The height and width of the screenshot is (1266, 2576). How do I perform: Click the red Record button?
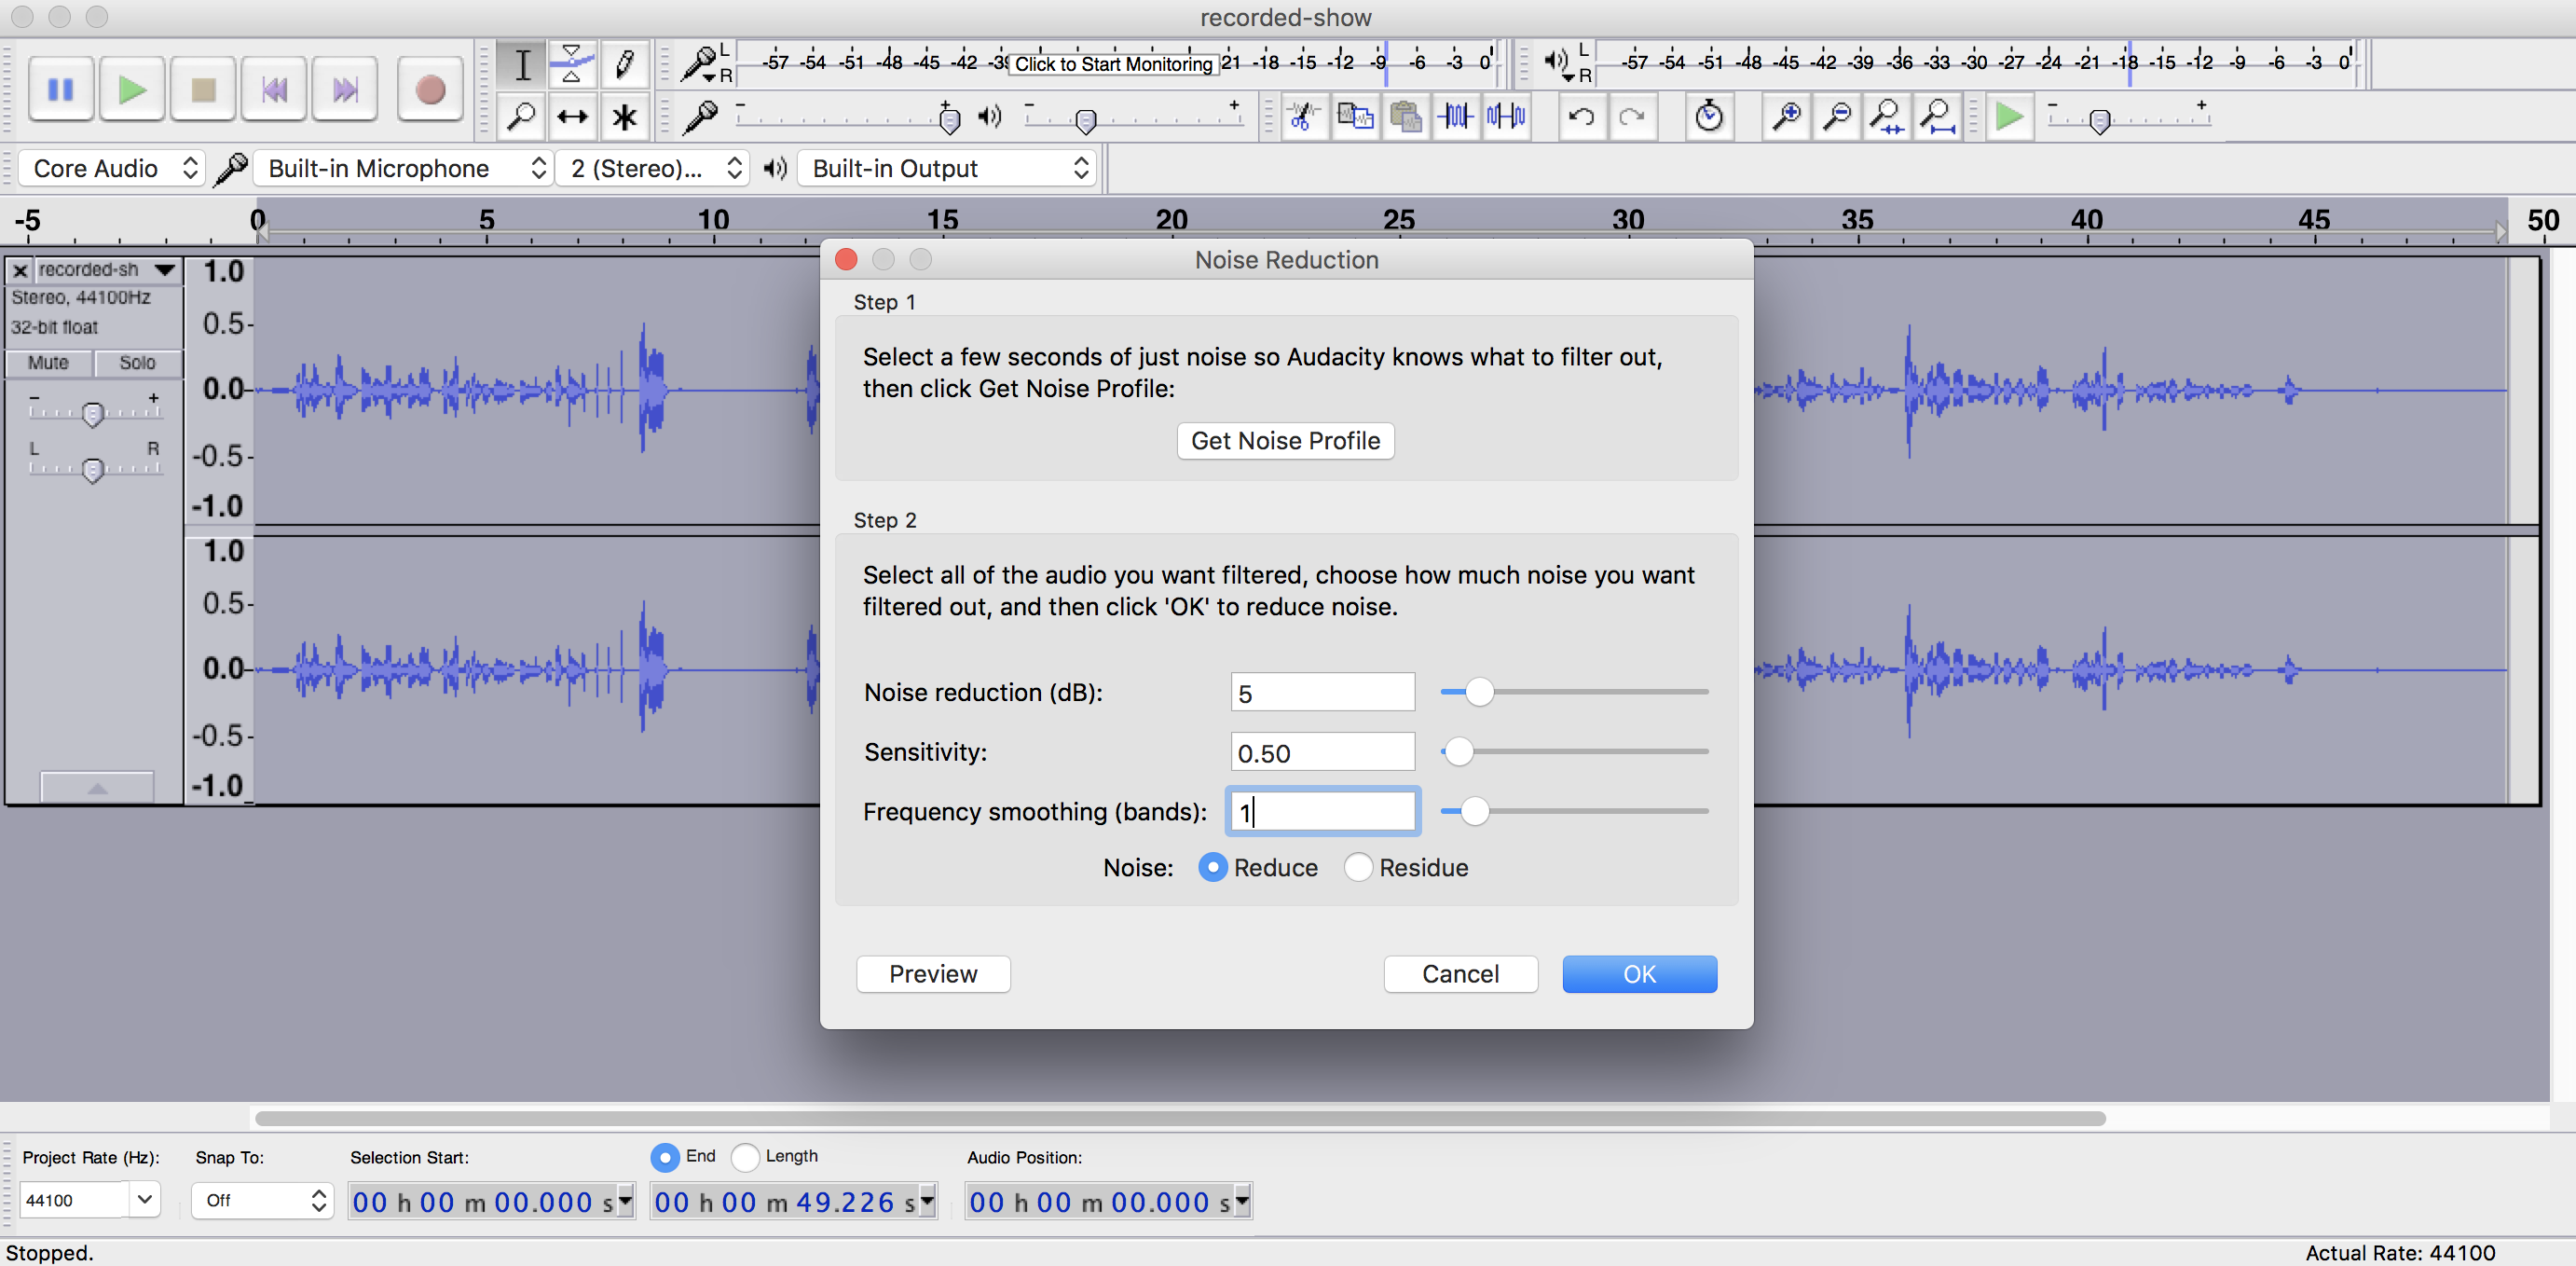[430, 90]
